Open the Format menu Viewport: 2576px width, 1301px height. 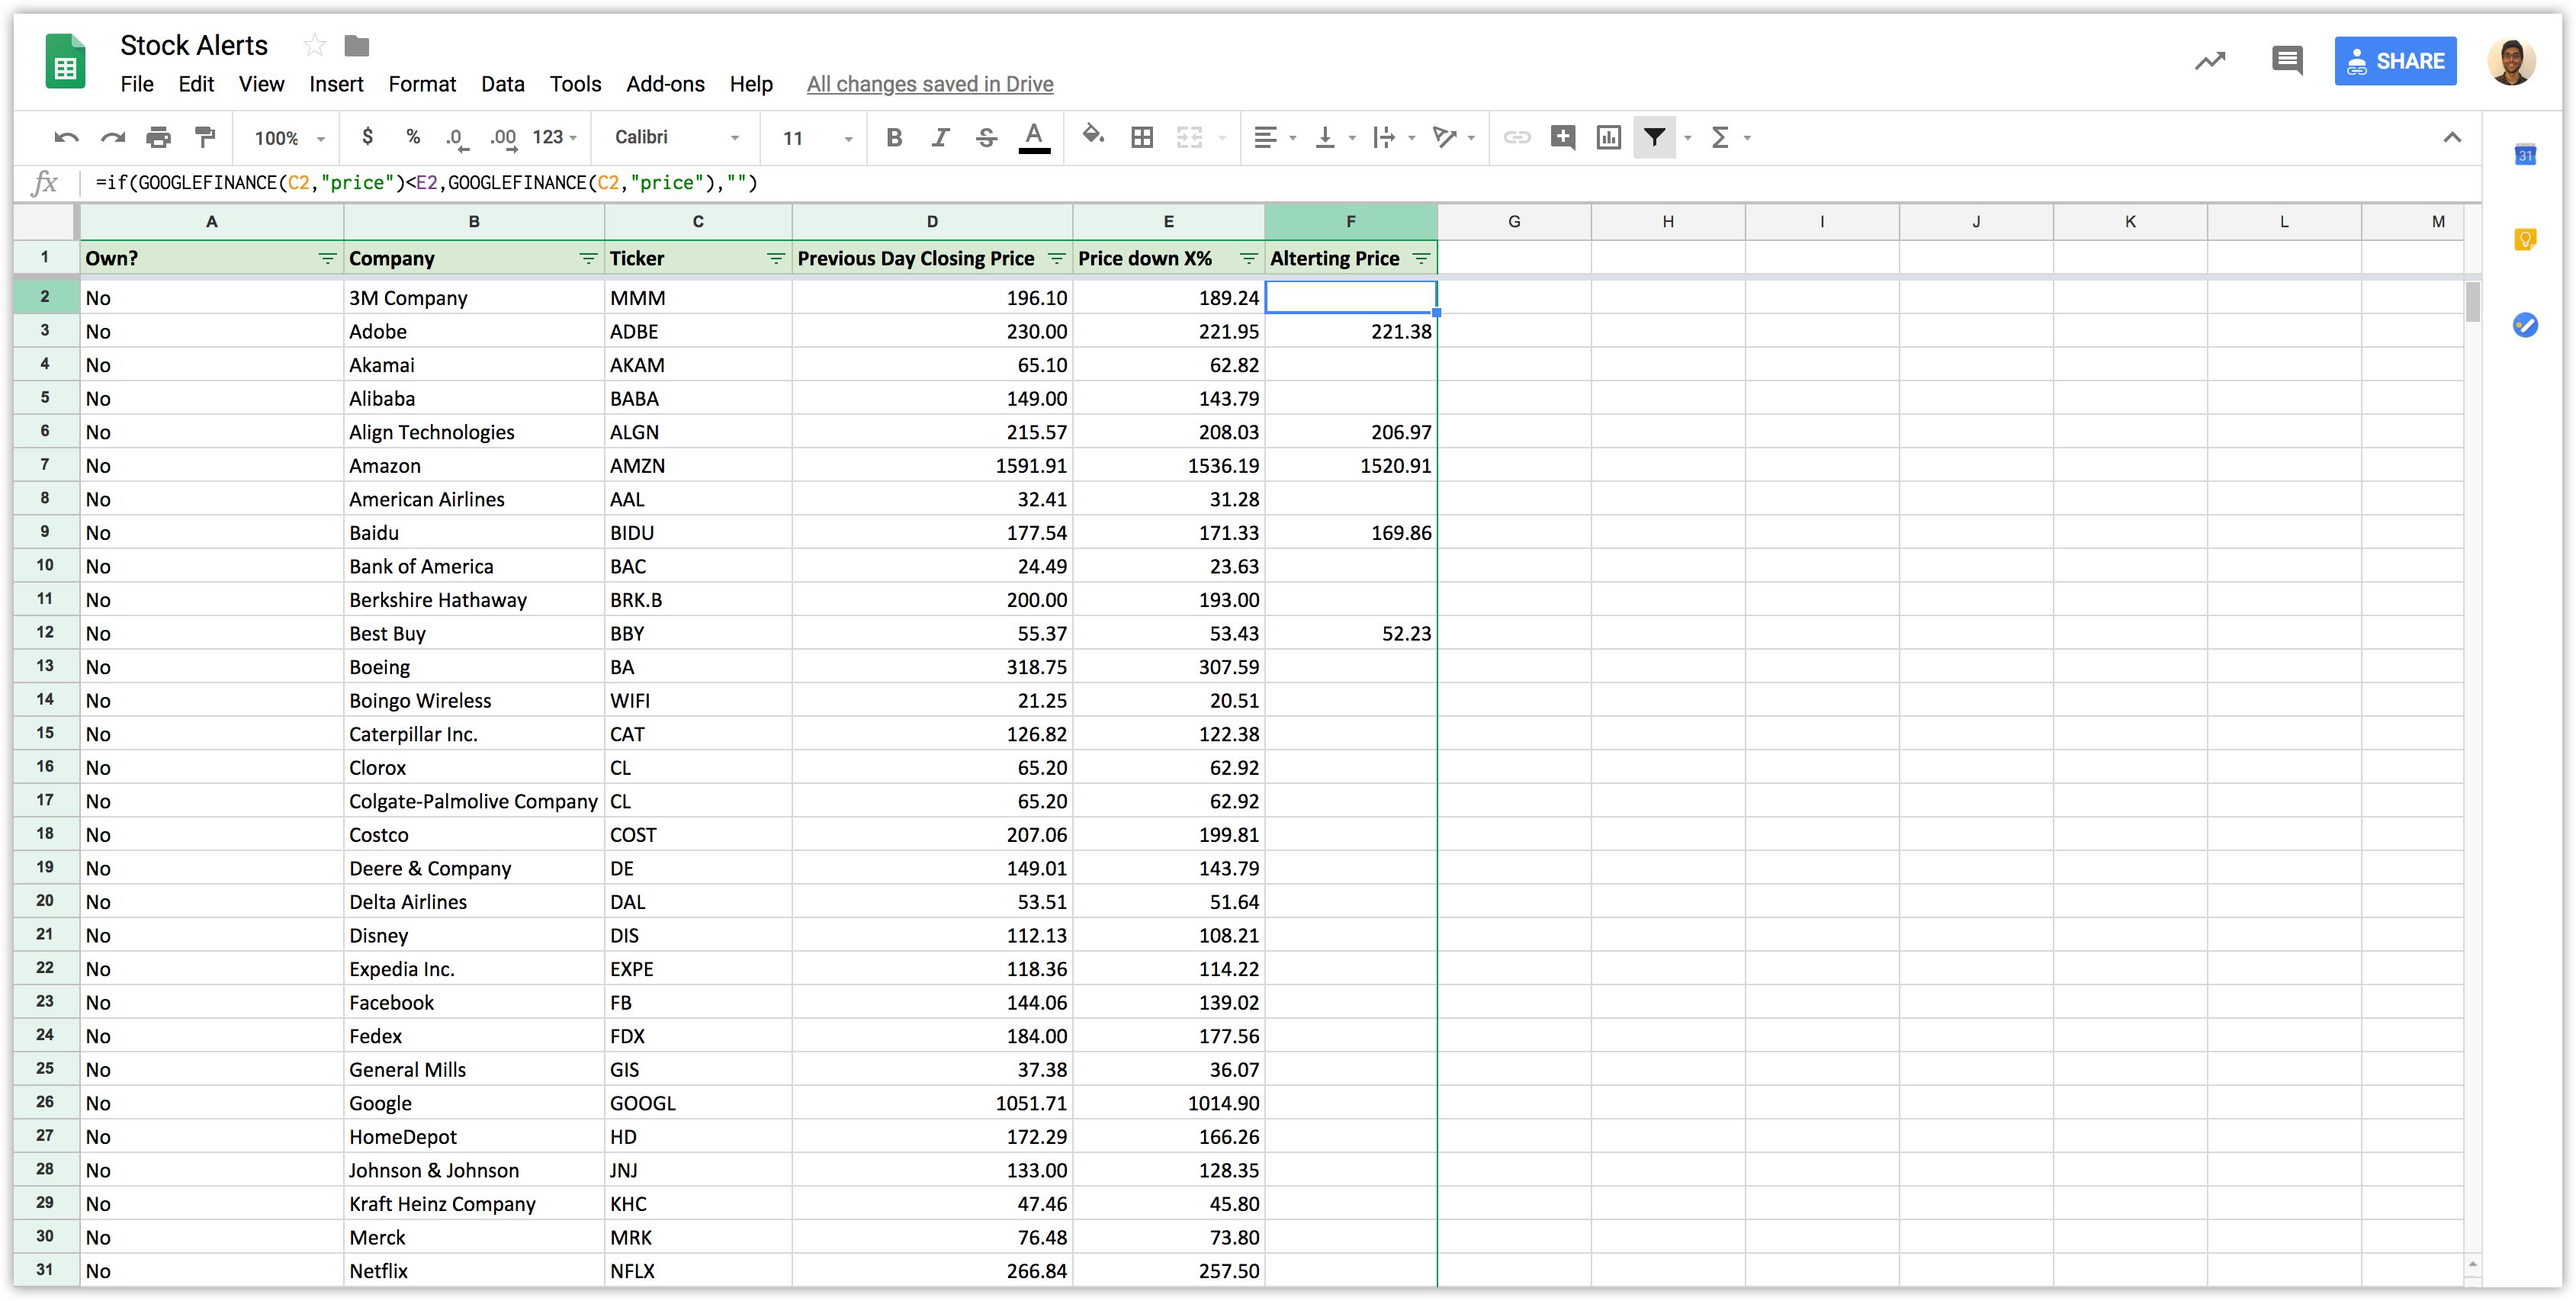click(422, 84)
